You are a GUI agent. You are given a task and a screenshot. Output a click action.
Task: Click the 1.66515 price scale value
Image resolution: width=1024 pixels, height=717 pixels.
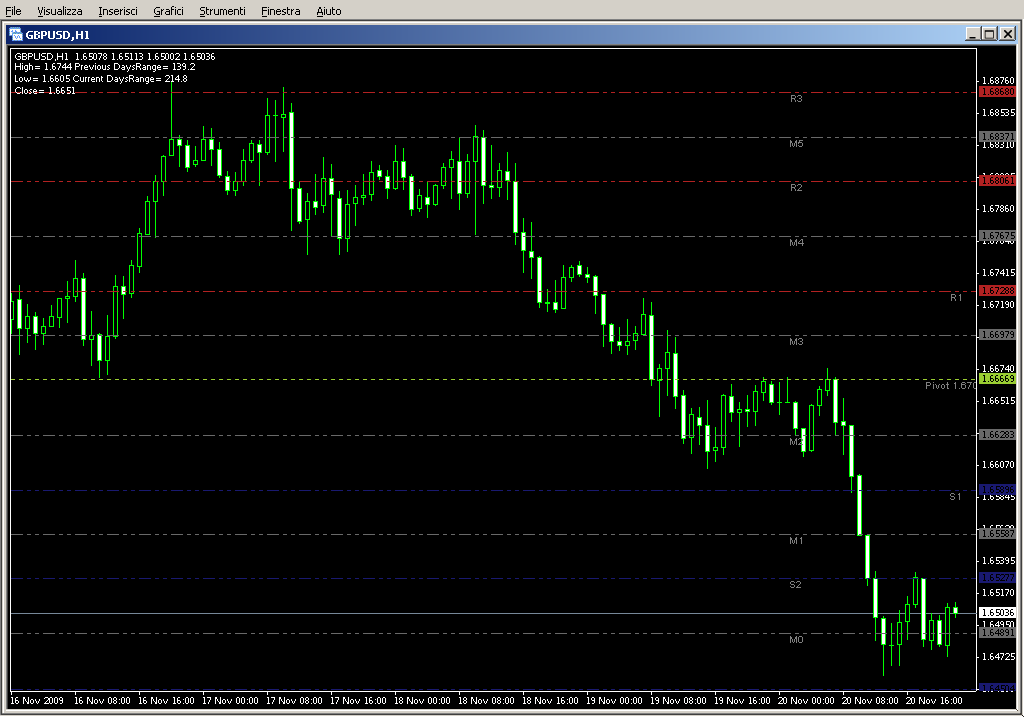tap(999, 401)
